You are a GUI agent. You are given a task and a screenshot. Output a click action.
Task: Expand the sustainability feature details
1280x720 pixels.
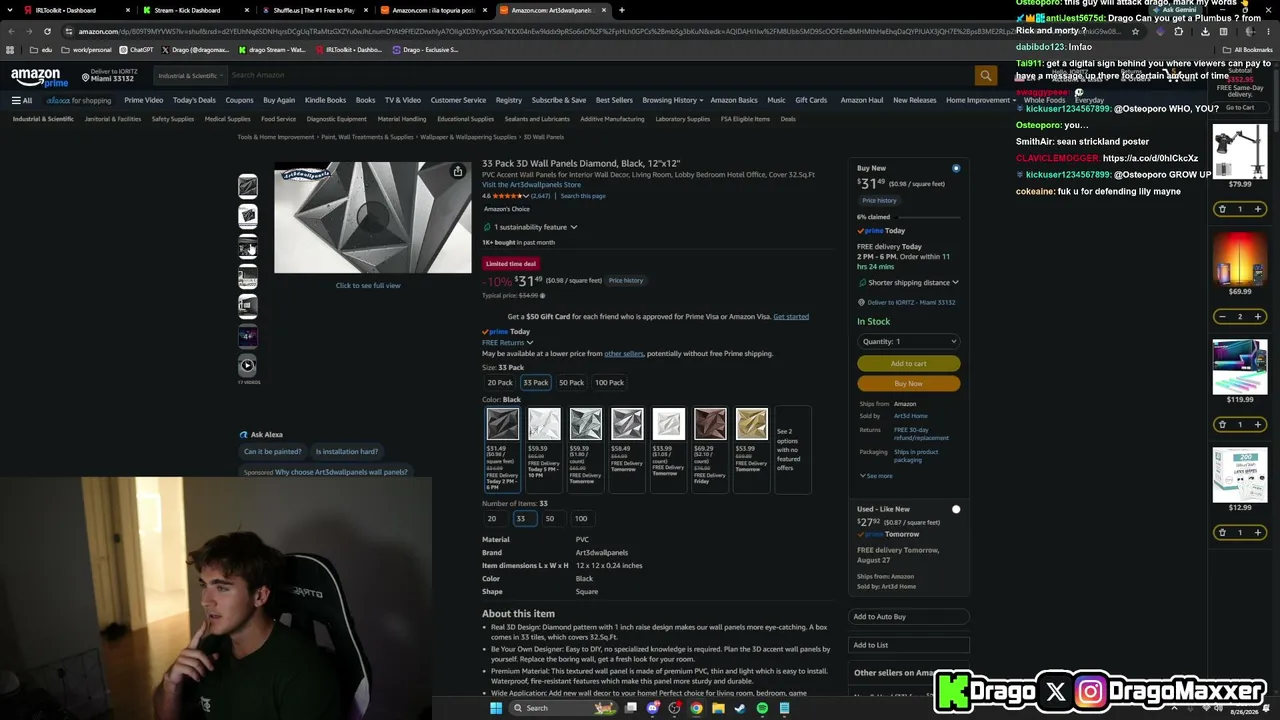[531, 227]
